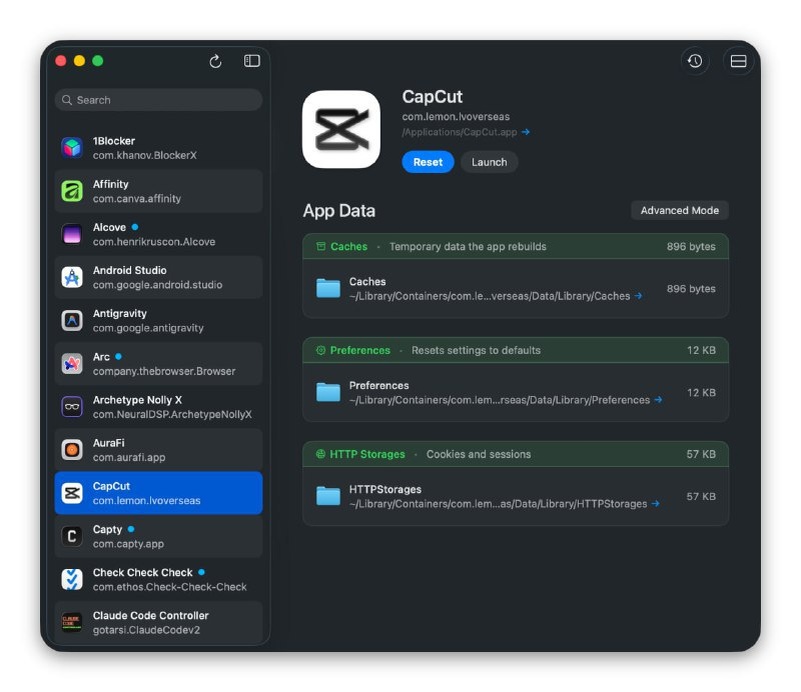
Task: Select Android Studio in the app list
Action: click(158, 277)
